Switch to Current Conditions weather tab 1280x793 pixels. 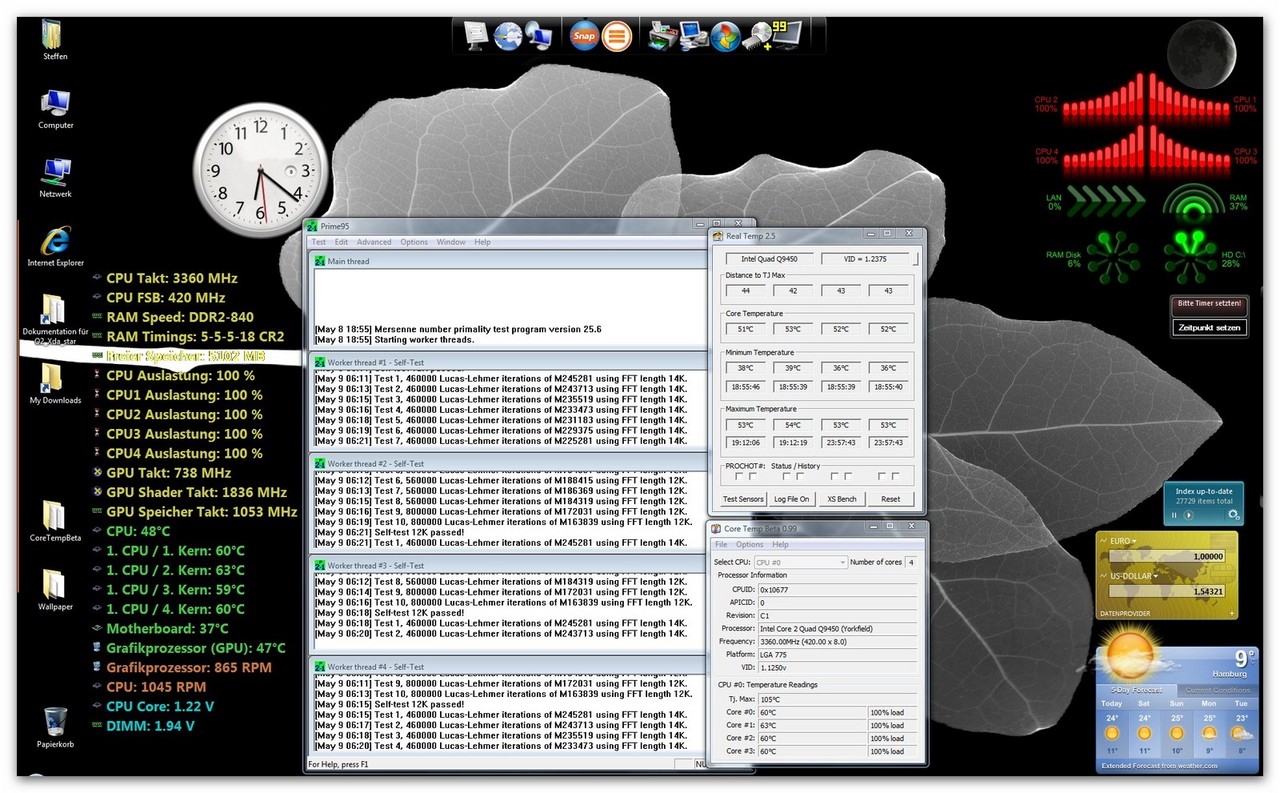1217,690
